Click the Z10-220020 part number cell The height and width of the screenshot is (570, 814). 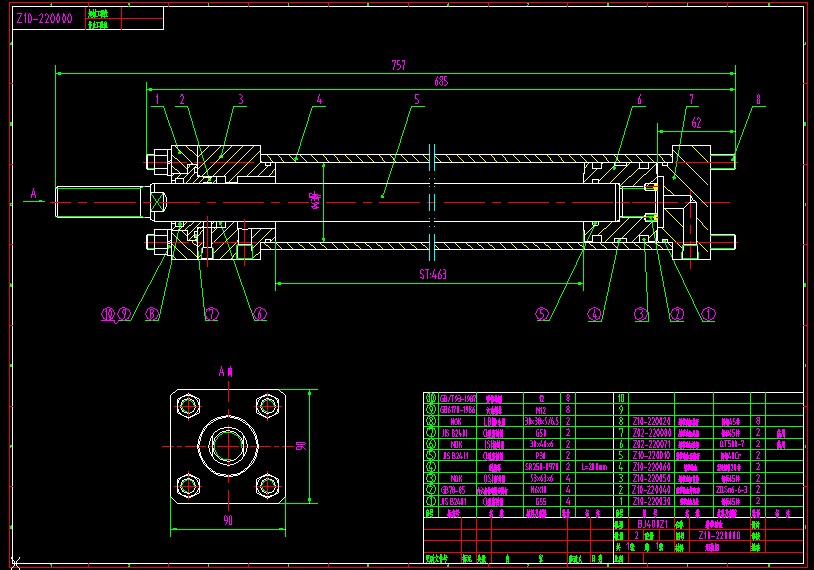pos(652,422)
